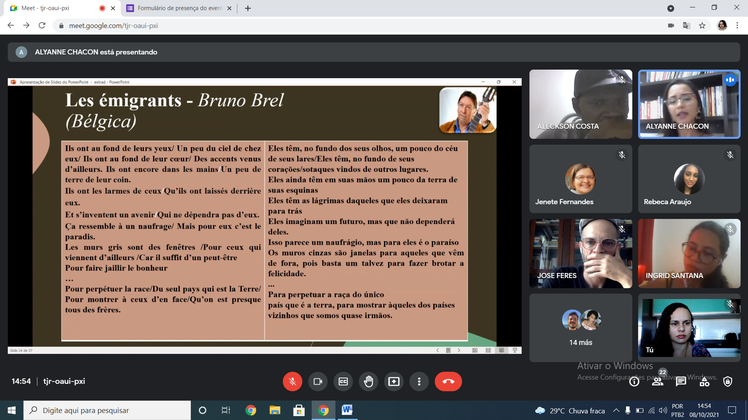Expand hidden system tray icons
This screenshot has height=420, width=748.
[x=616, y=410]
